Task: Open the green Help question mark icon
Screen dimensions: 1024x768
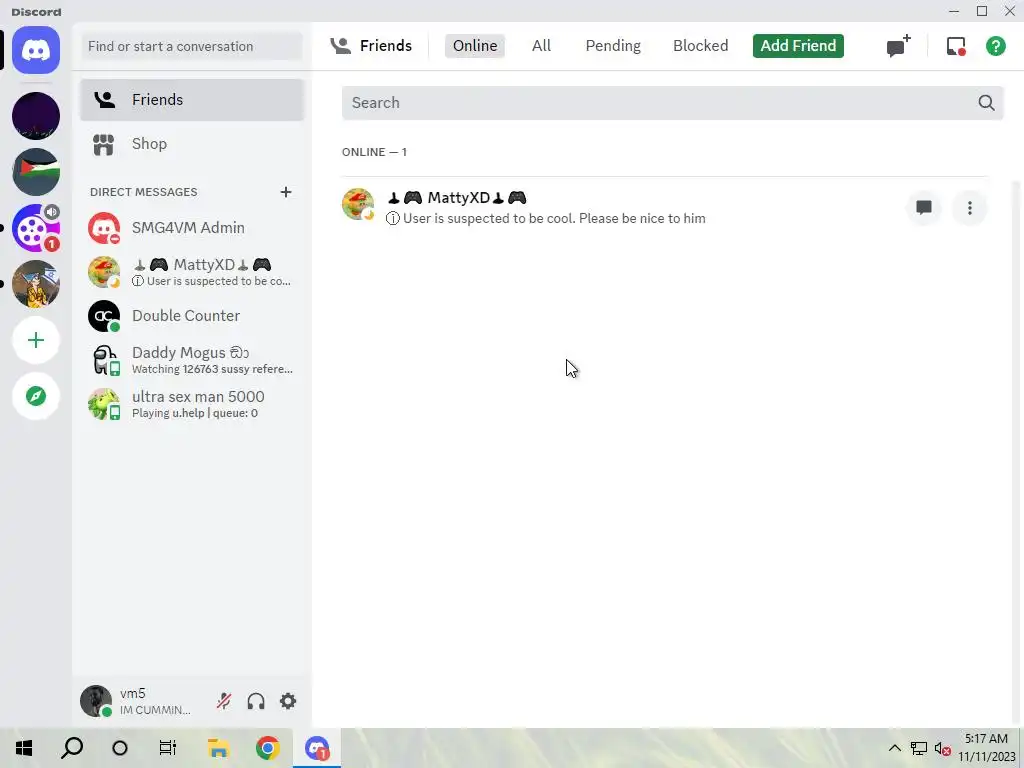Action: click(x=995, y=46)
